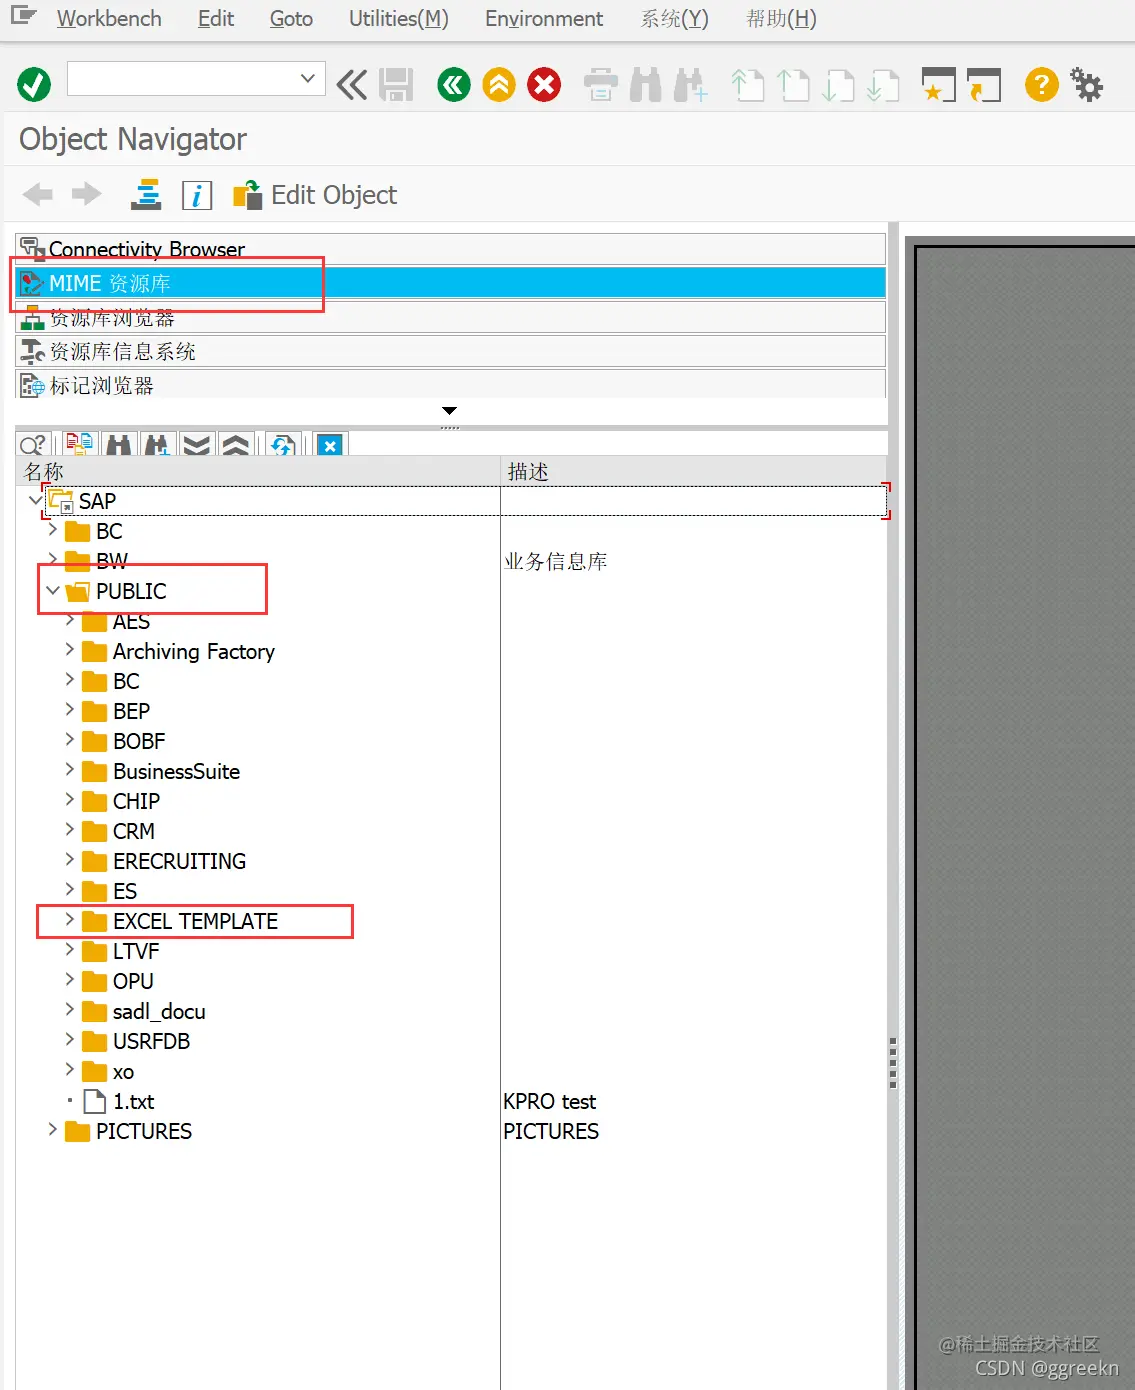This screenshot has width=1135, height=1390.
Task: Click the display object list icon
Action: coord(146,194)
